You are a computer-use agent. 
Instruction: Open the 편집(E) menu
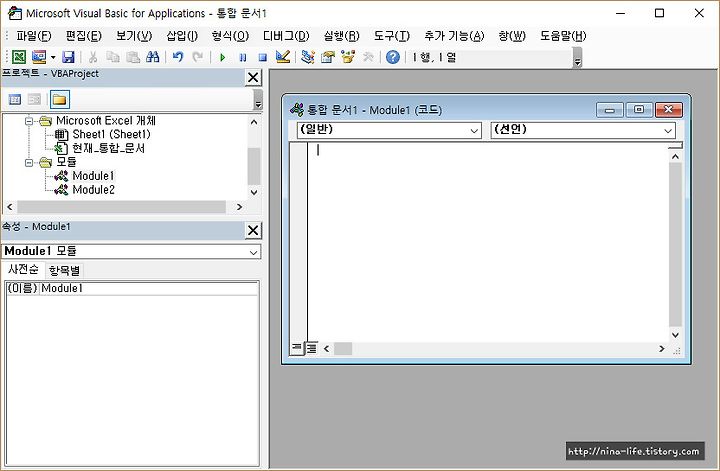[x=84, y=36]
